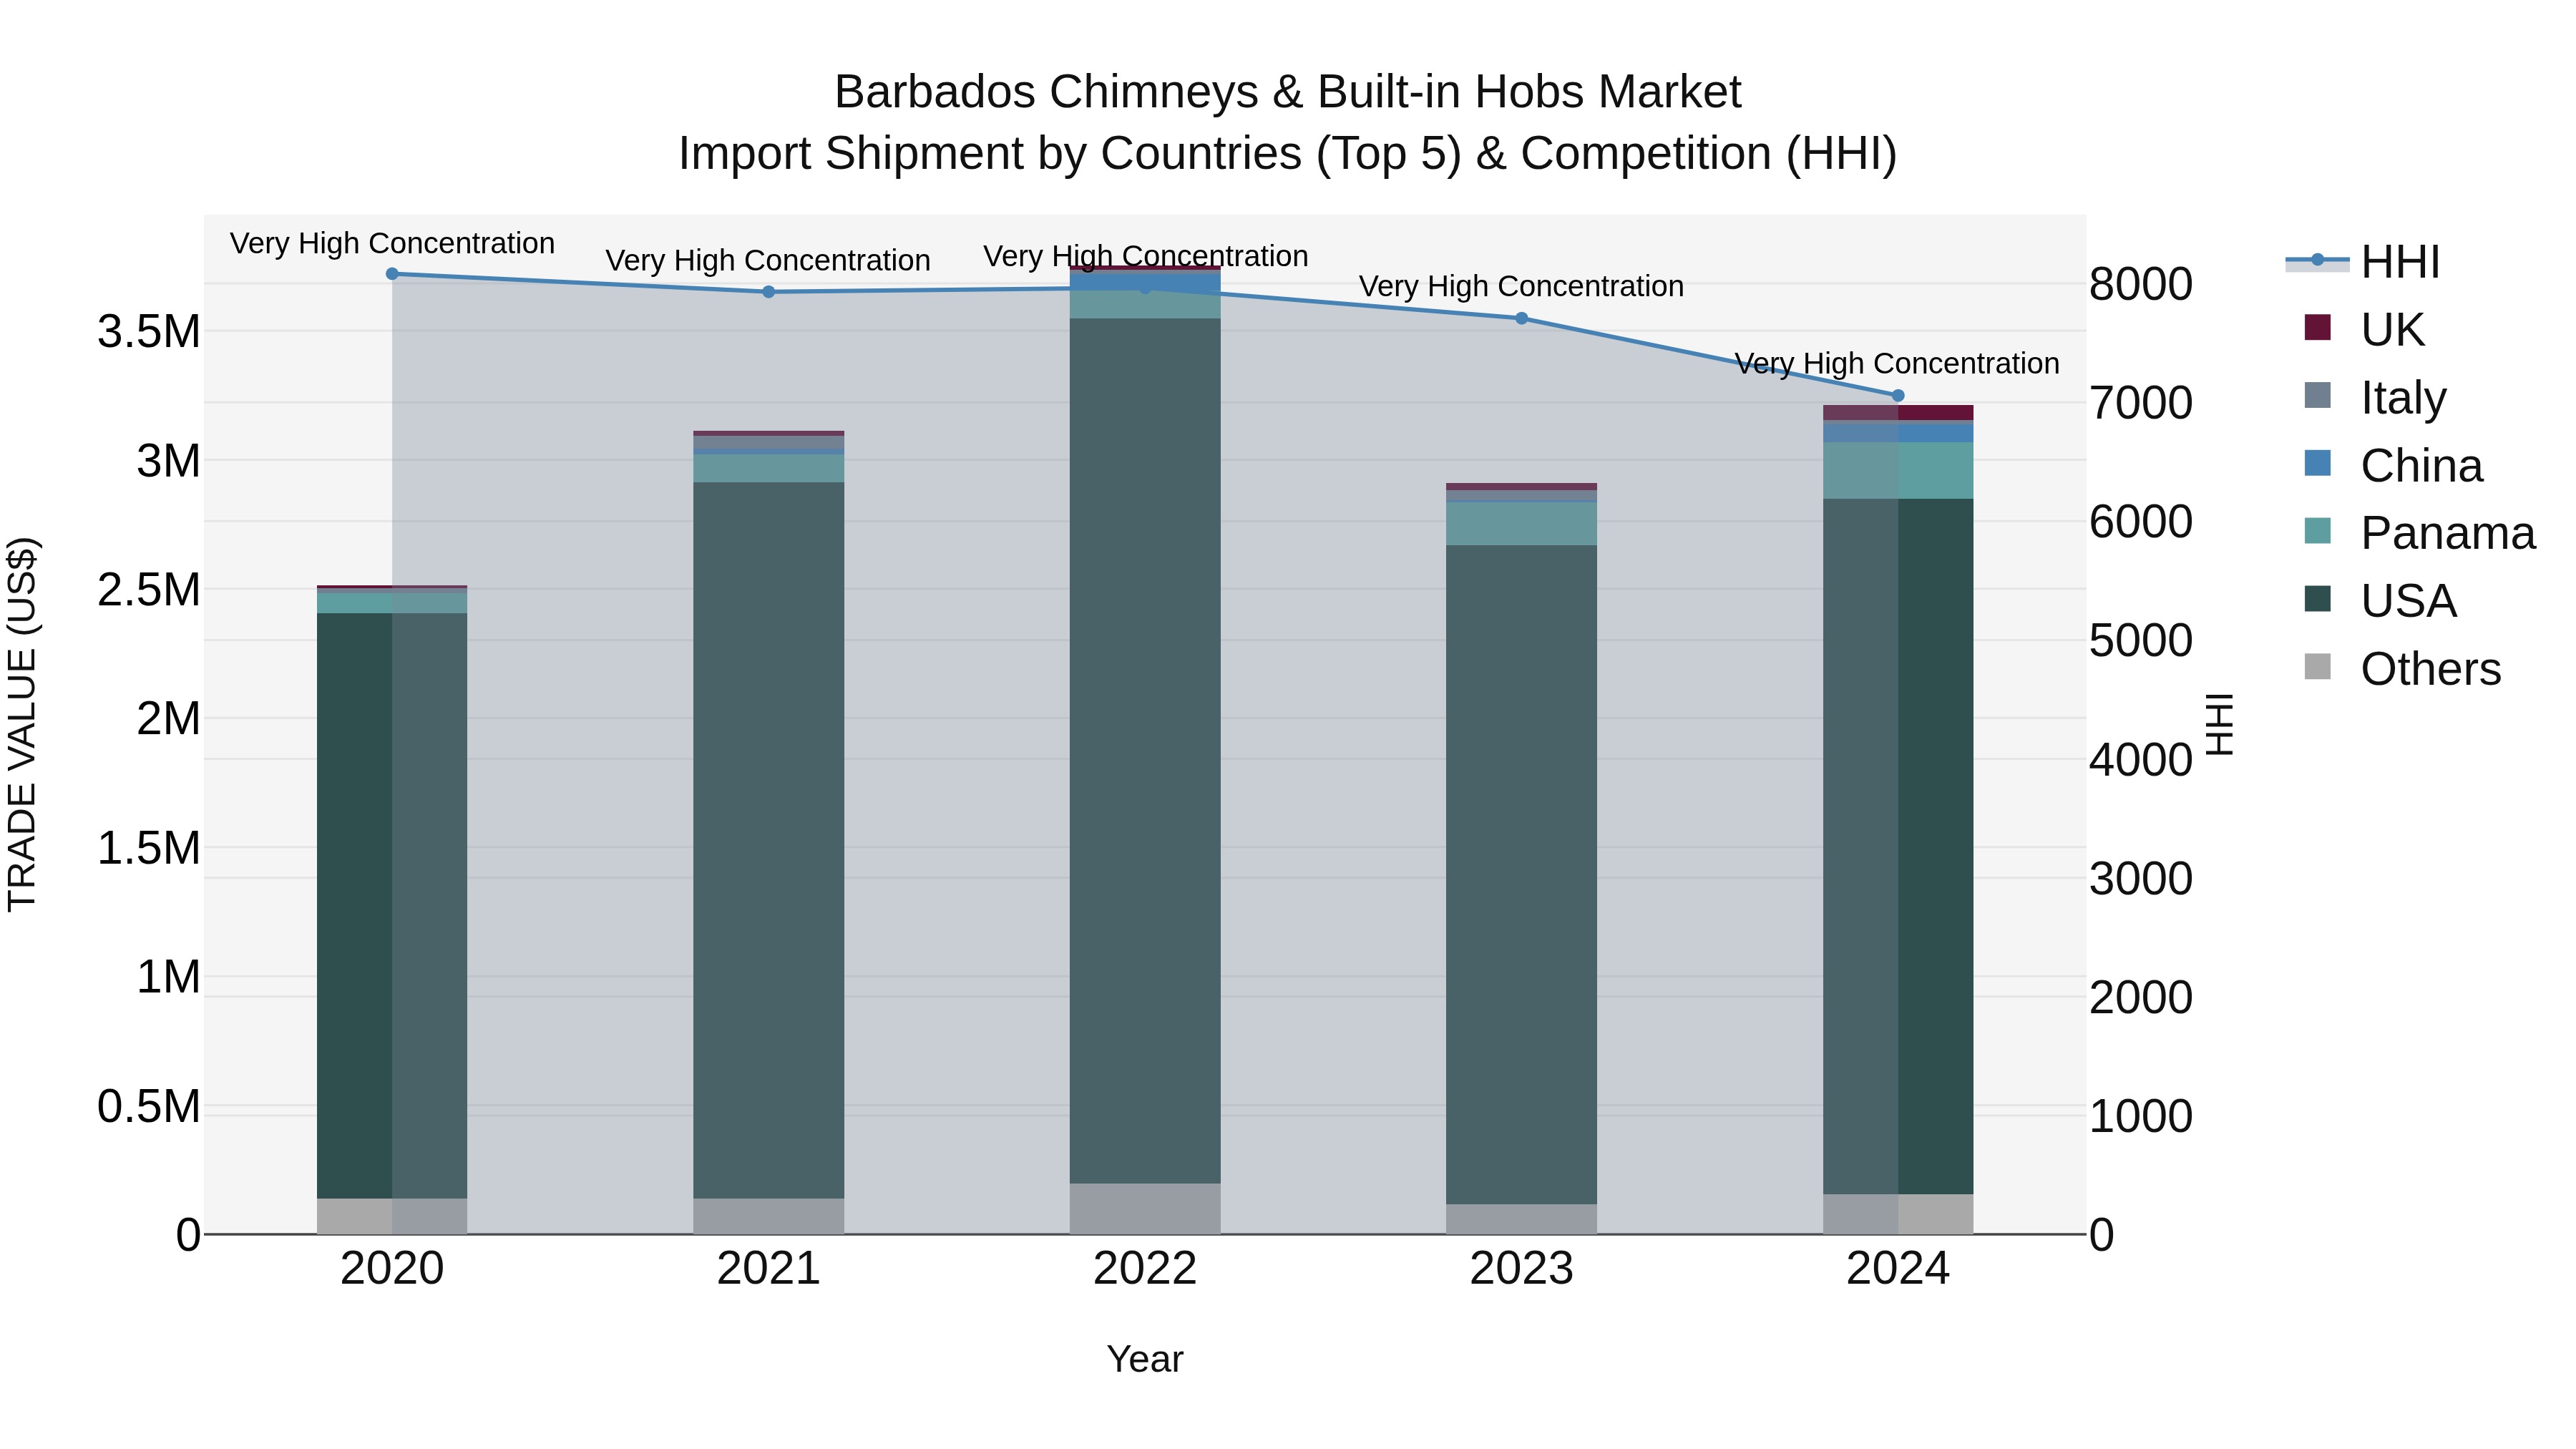Toggle the China series legend entry

pos(2393,465)
